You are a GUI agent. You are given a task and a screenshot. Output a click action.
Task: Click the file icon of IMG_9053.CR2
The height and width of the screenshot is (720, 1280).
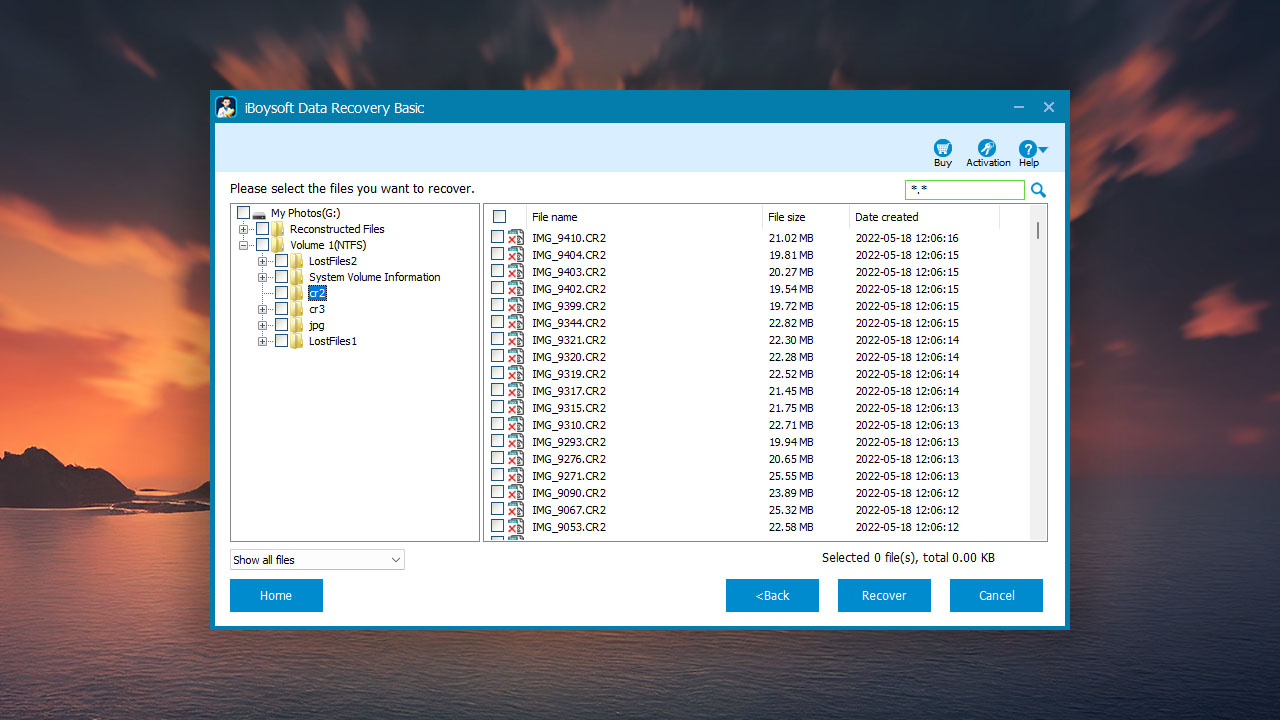pos(516,527)
